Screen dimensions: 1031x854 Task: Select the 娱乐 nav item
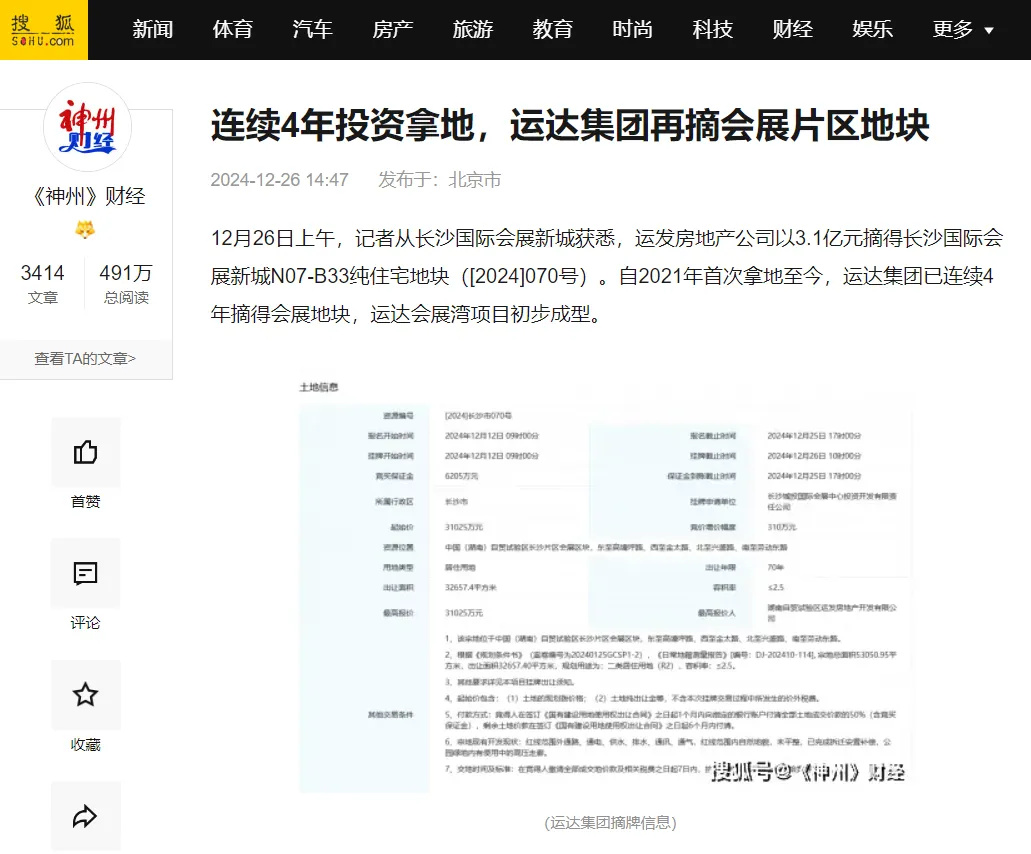(873, 30)
